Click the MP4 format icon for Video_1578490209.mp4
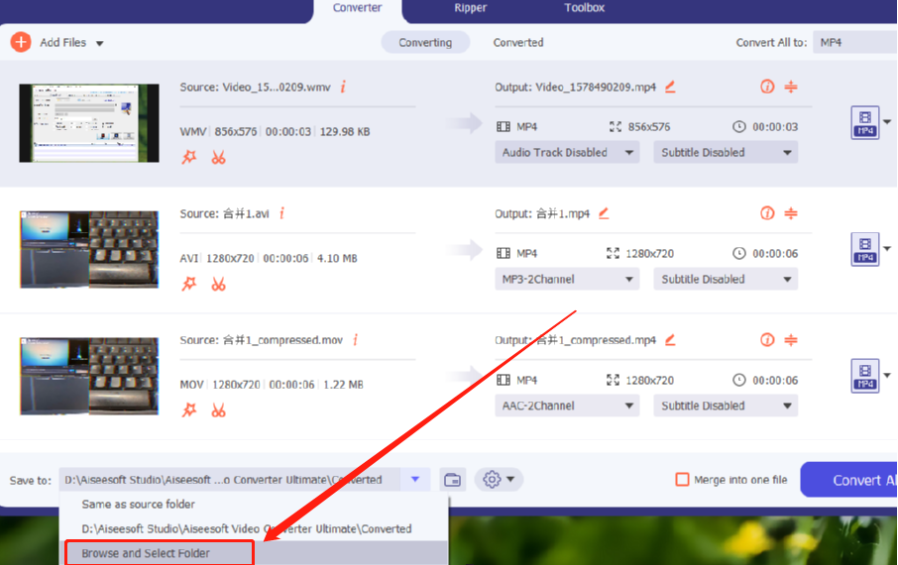Image resolution: width=898 pixels, height=565 pixels. 865,123
